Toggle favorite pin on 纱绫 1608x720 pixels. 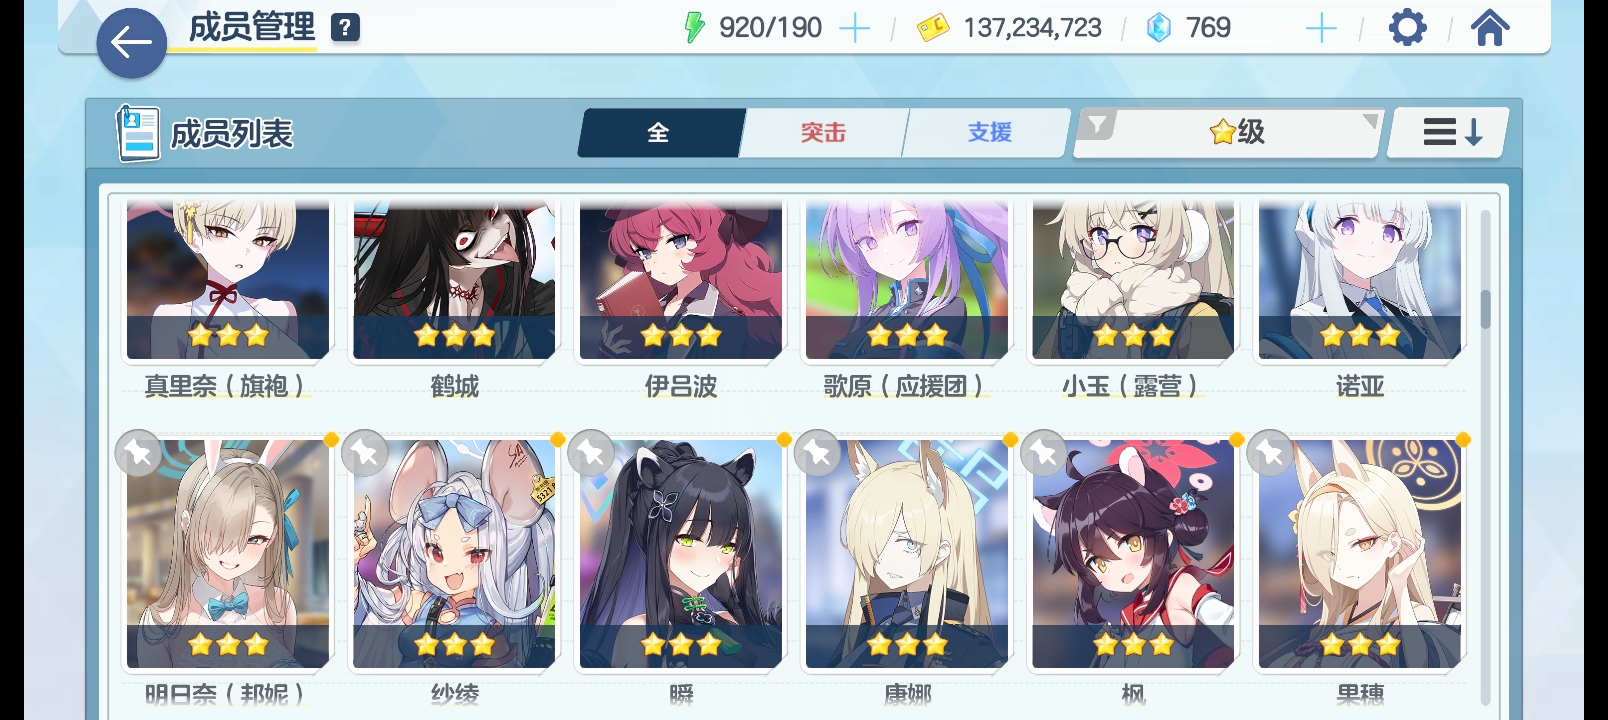pos(365,453)
